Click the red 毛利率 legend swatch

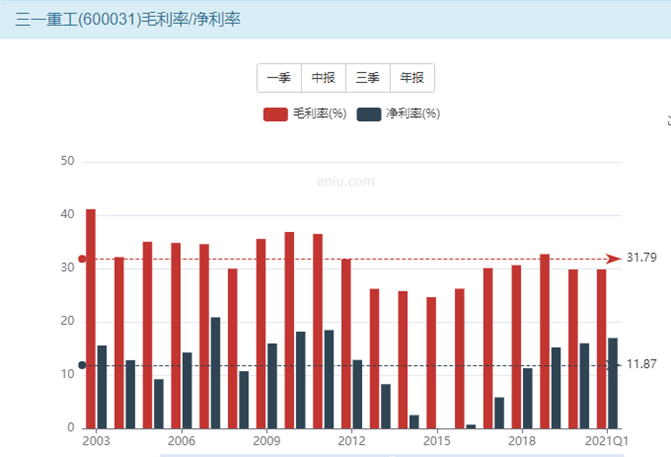click(276, 114)
